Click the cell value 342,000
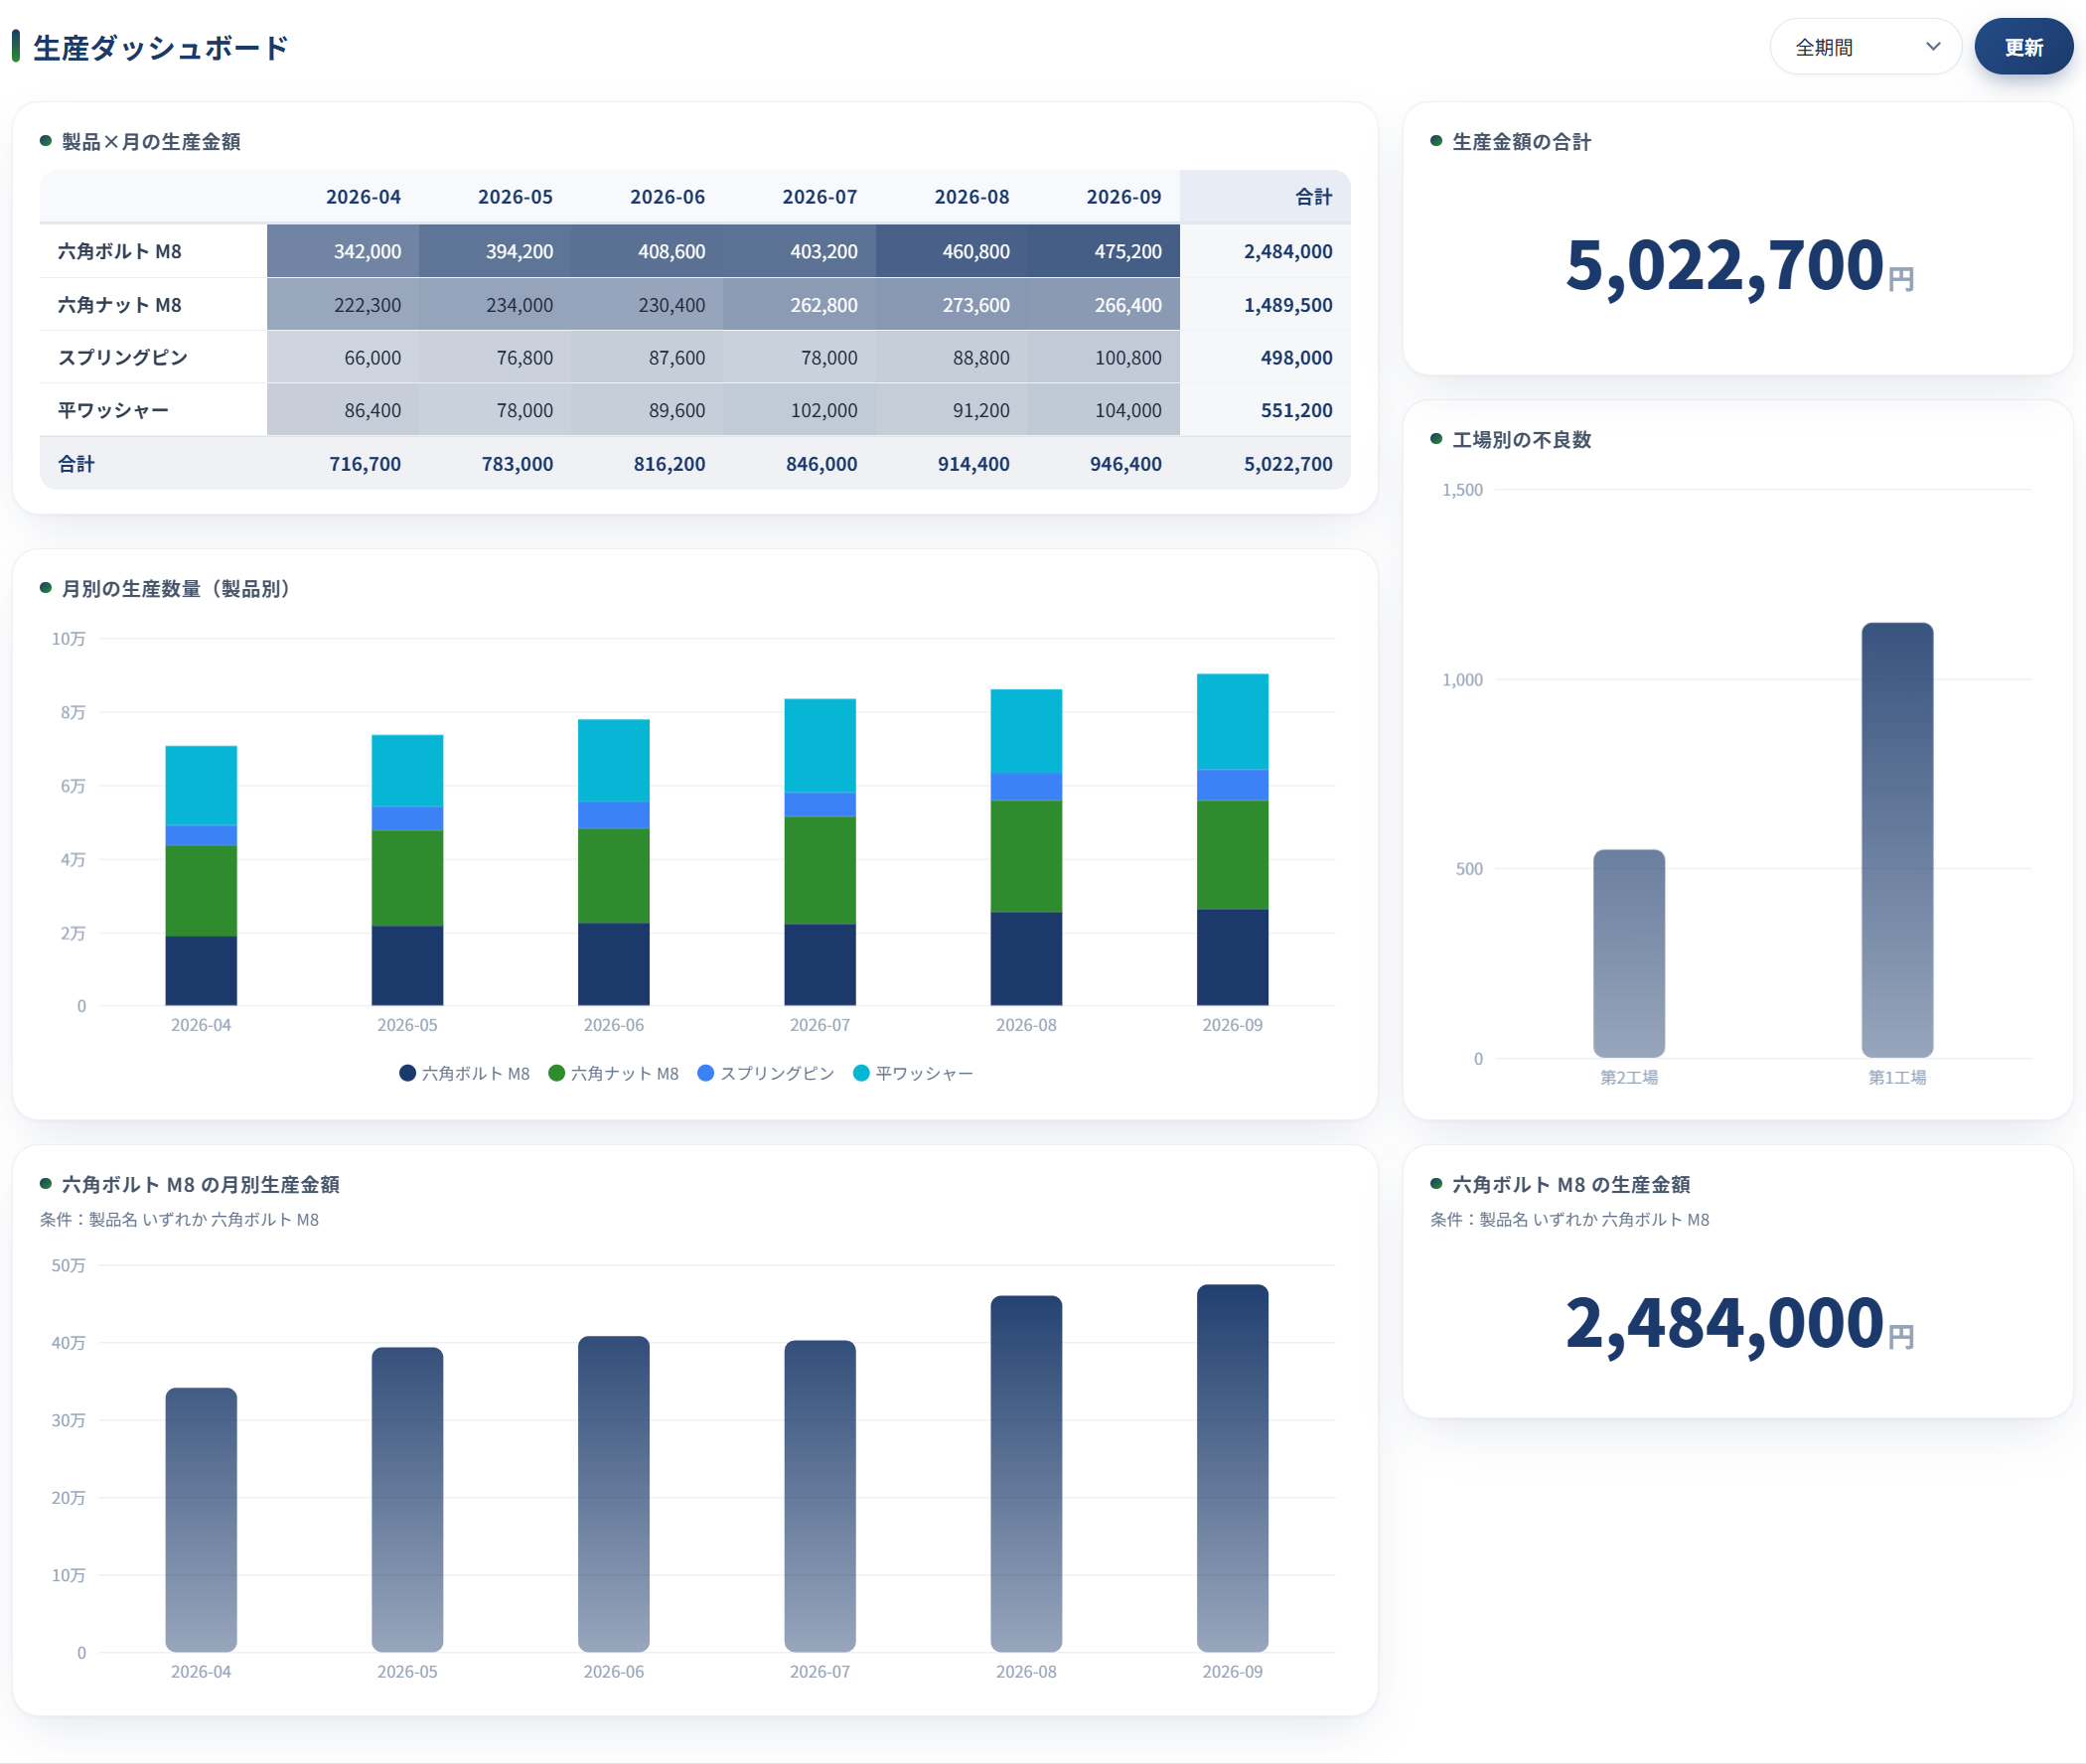Viewport: 2086px width, 1764px height. point(343,251)
